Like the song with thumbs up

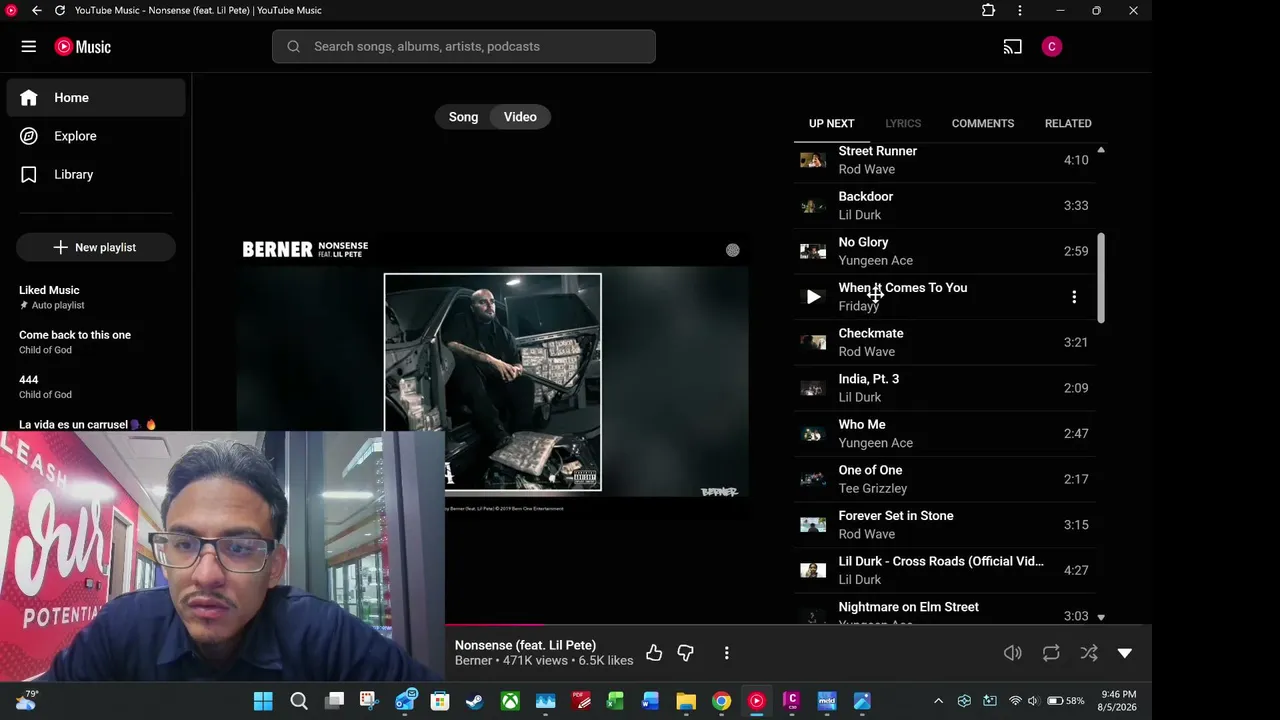(654, 653)
